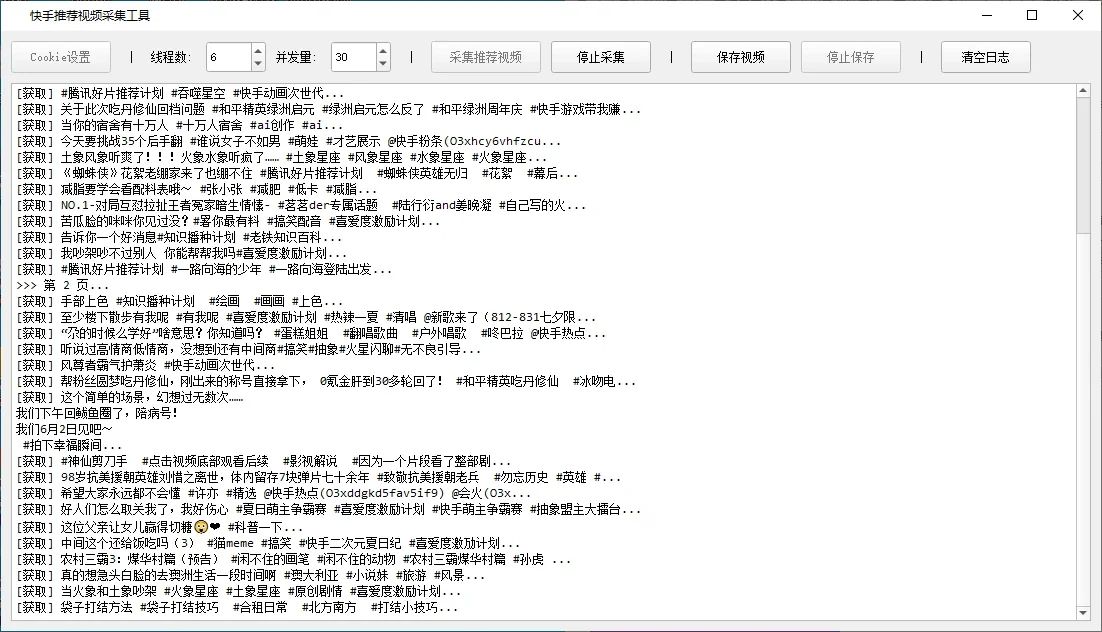Click log line starting '我吵架吵不过别人'
This screenshot has height=632, width=1102.
[x=181, y=253]
